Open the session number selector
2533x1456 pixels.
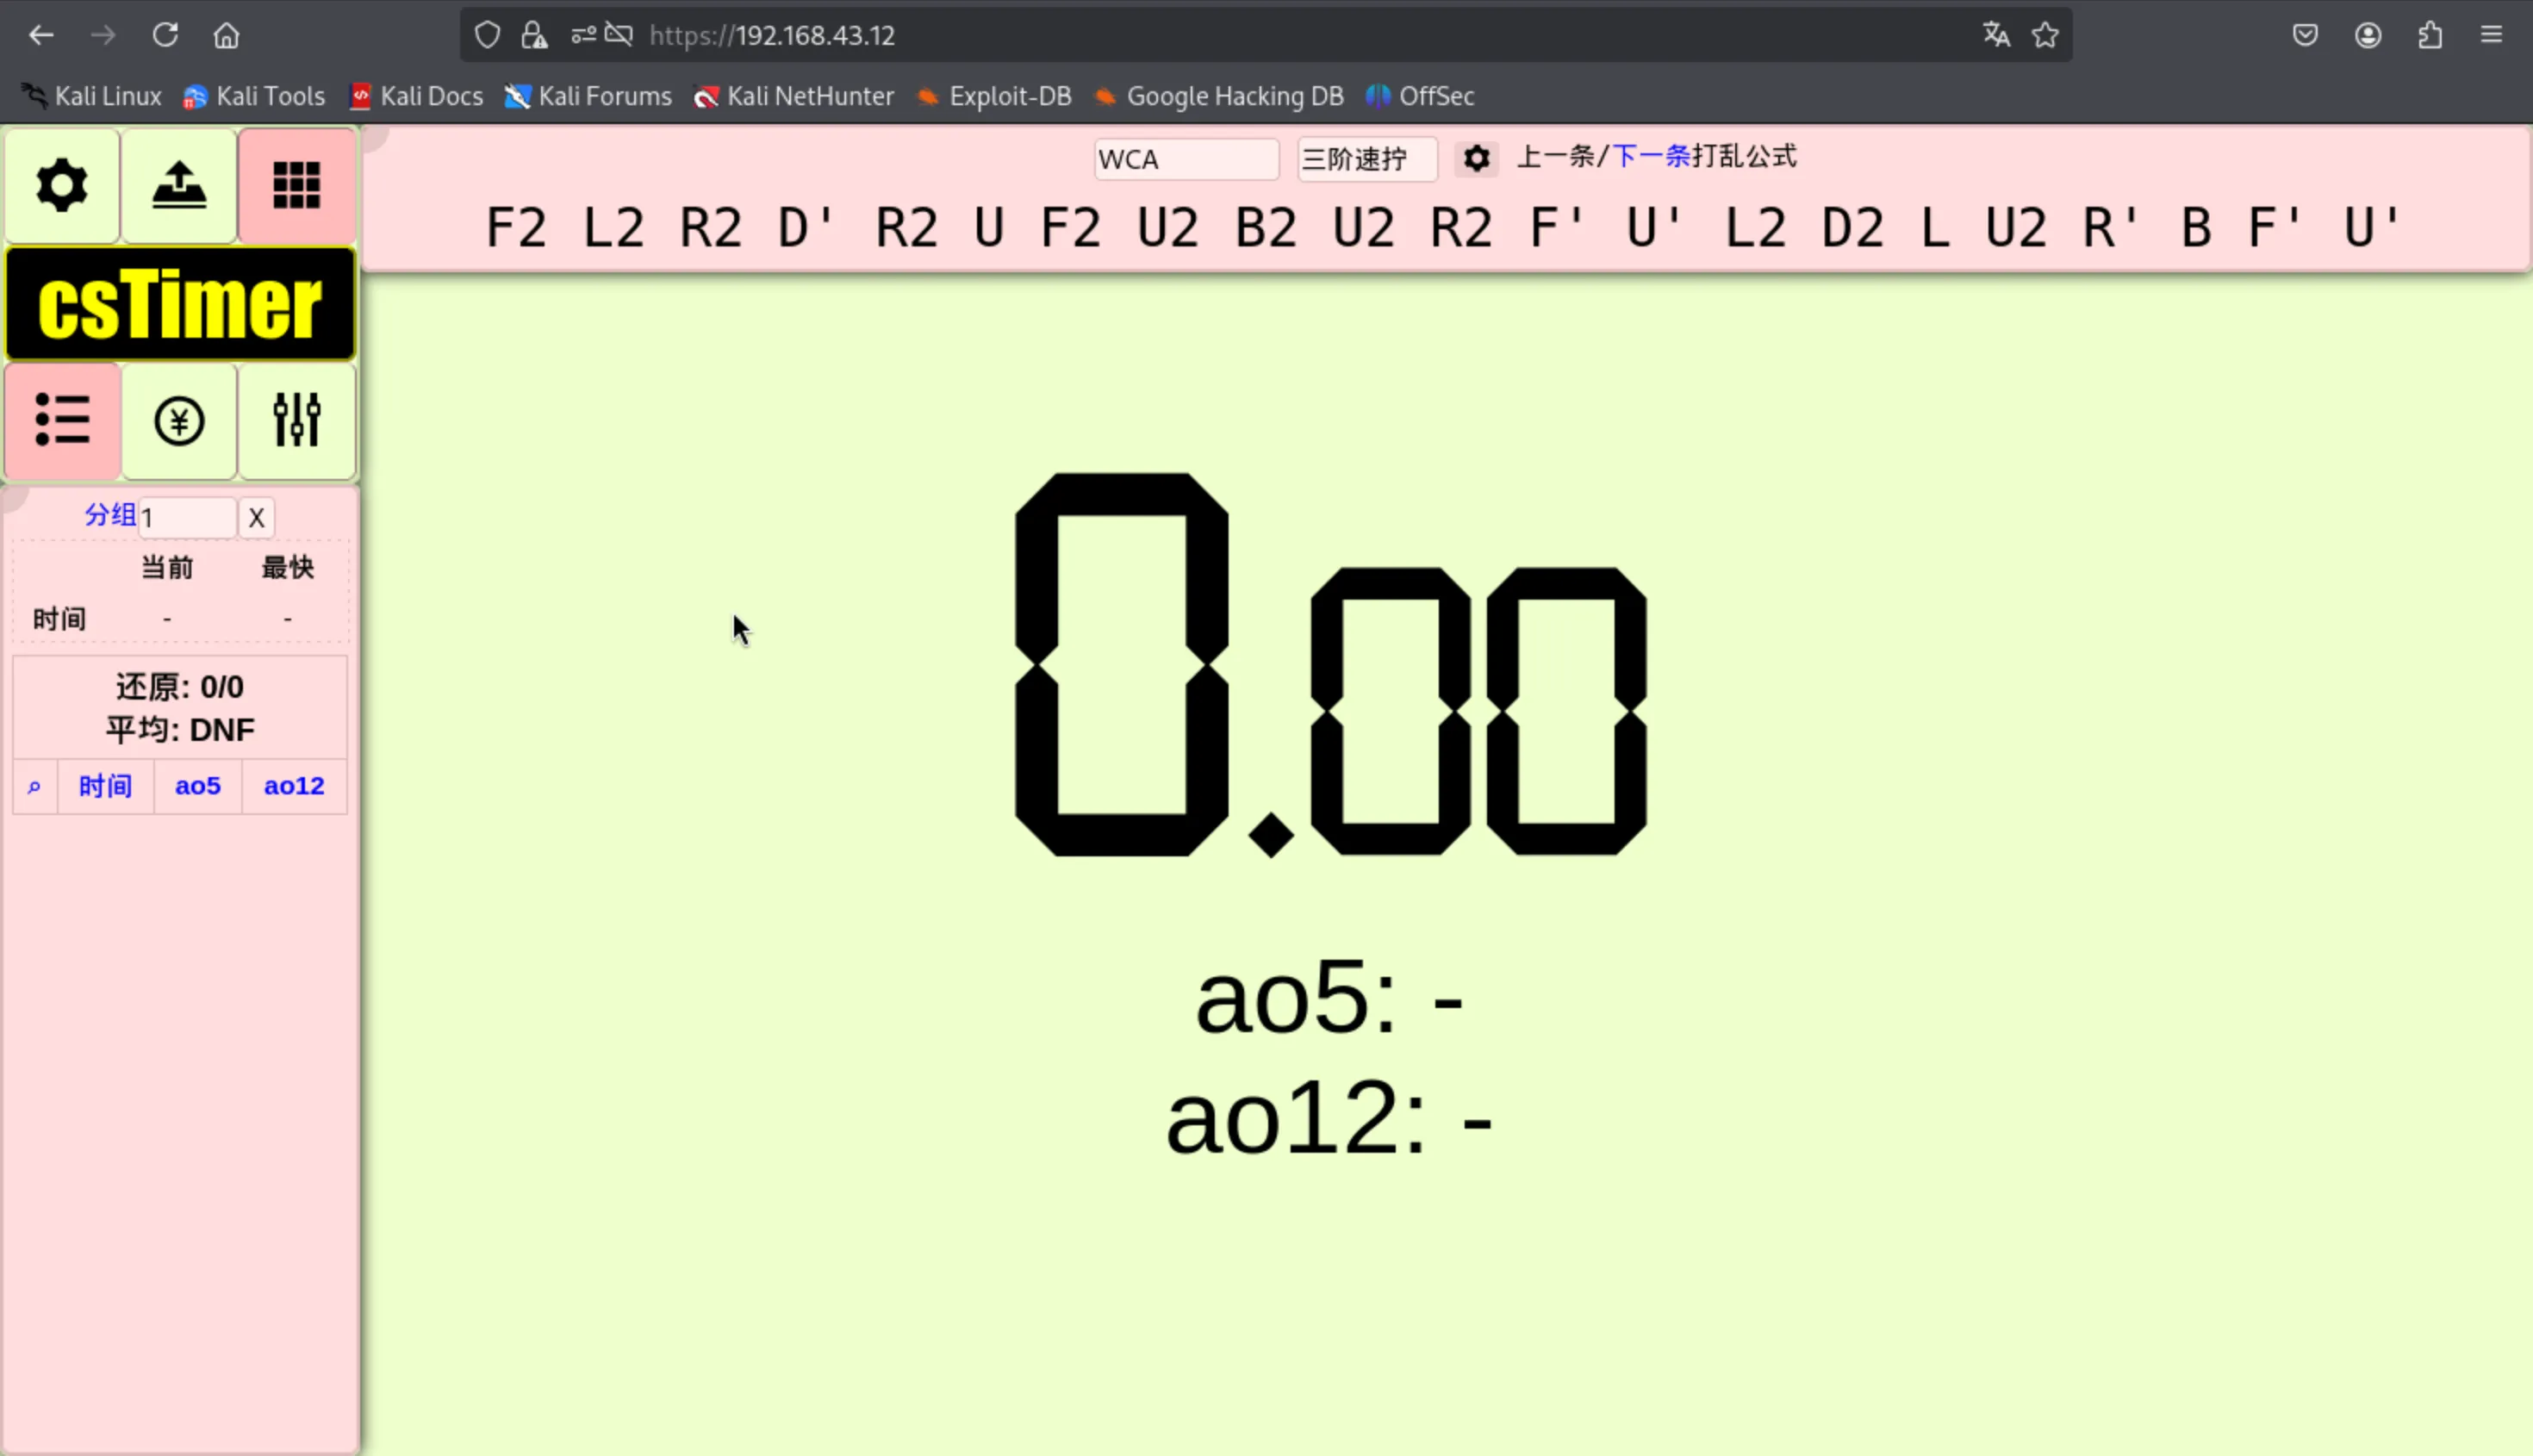[x=186, y=517]
